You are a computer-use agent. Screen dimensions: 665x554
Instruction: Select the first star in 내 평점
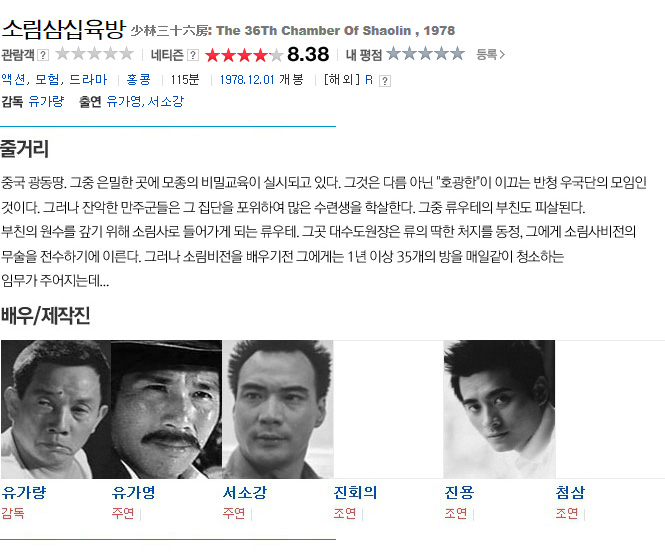point(394,53)
